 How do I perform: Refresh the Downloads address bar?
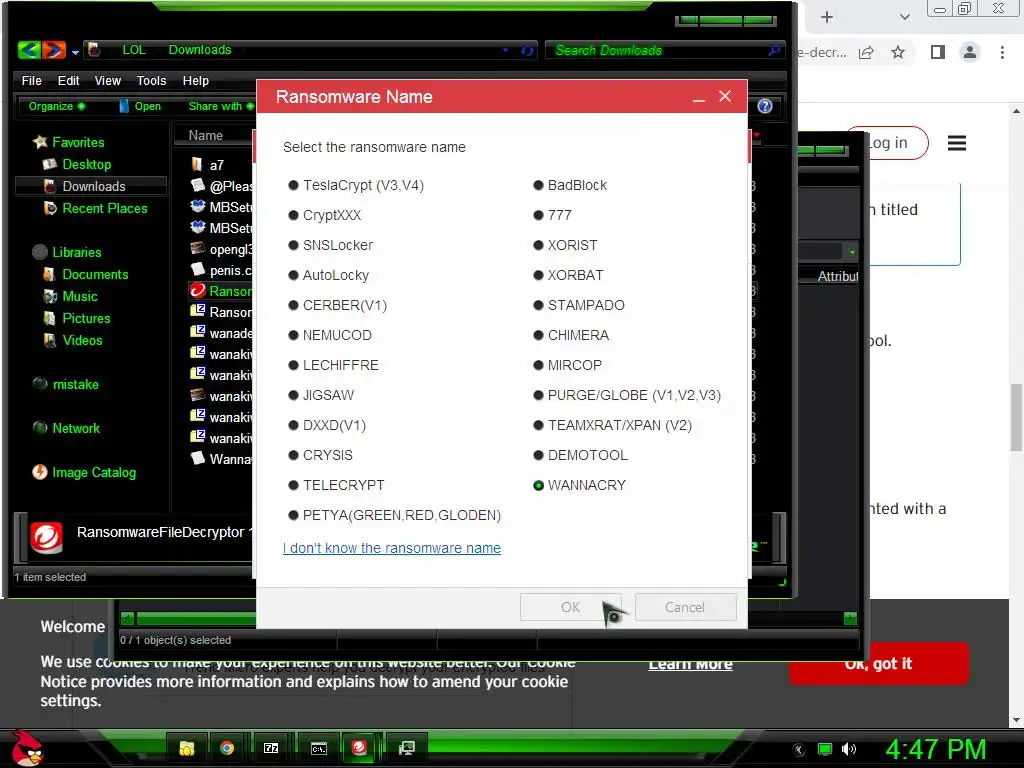click(528, 50)
